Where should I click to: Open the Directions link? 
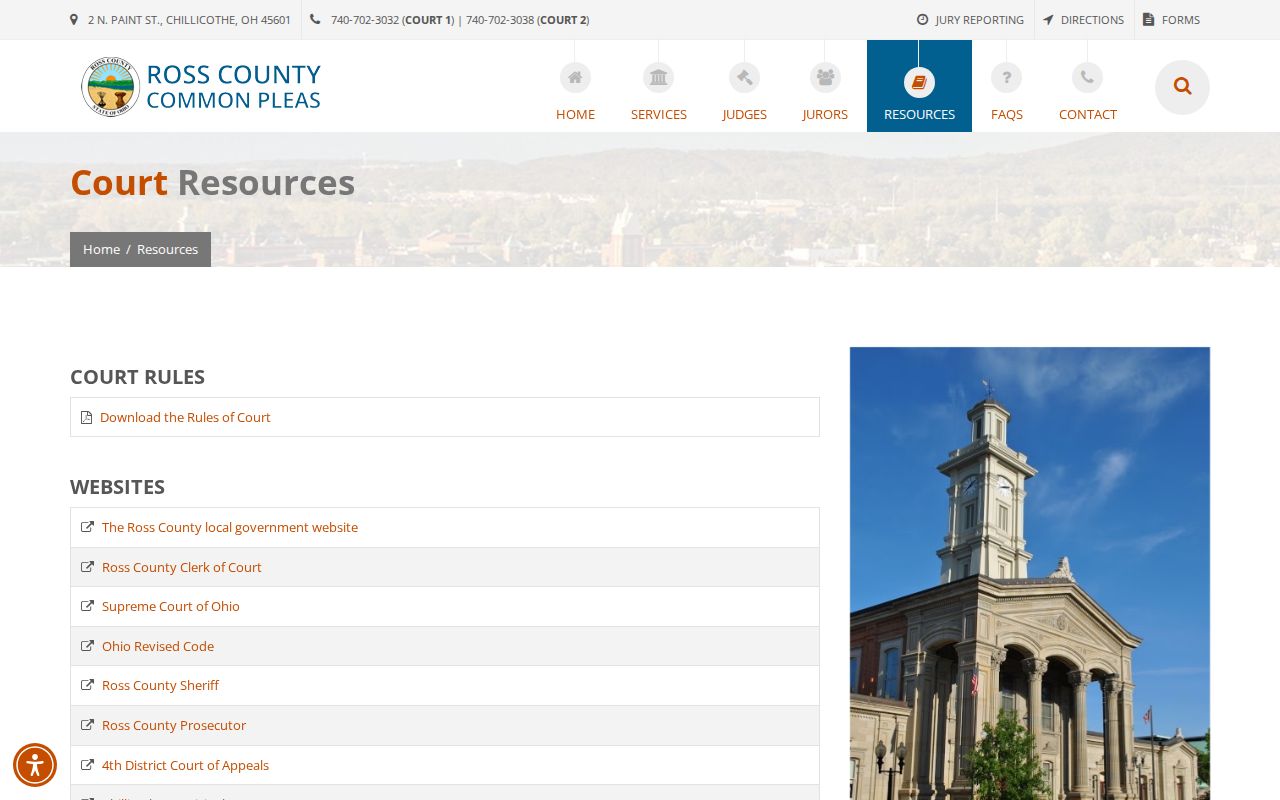(1092, 20)
